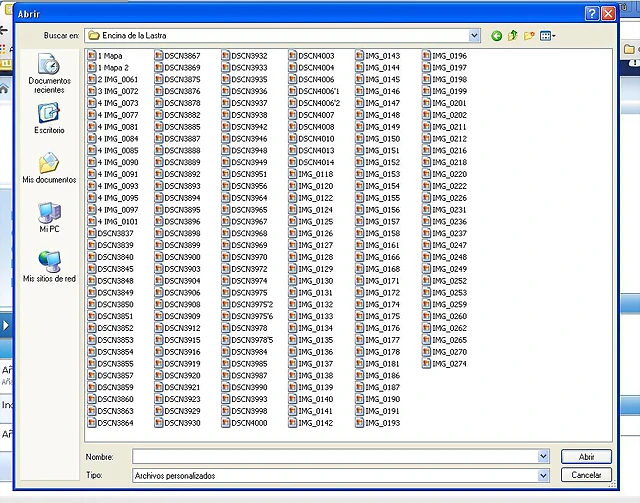Select file DSCN3942
Image resolution: width=640 pixels, height=503 pixels.
[x=244, y=127]
